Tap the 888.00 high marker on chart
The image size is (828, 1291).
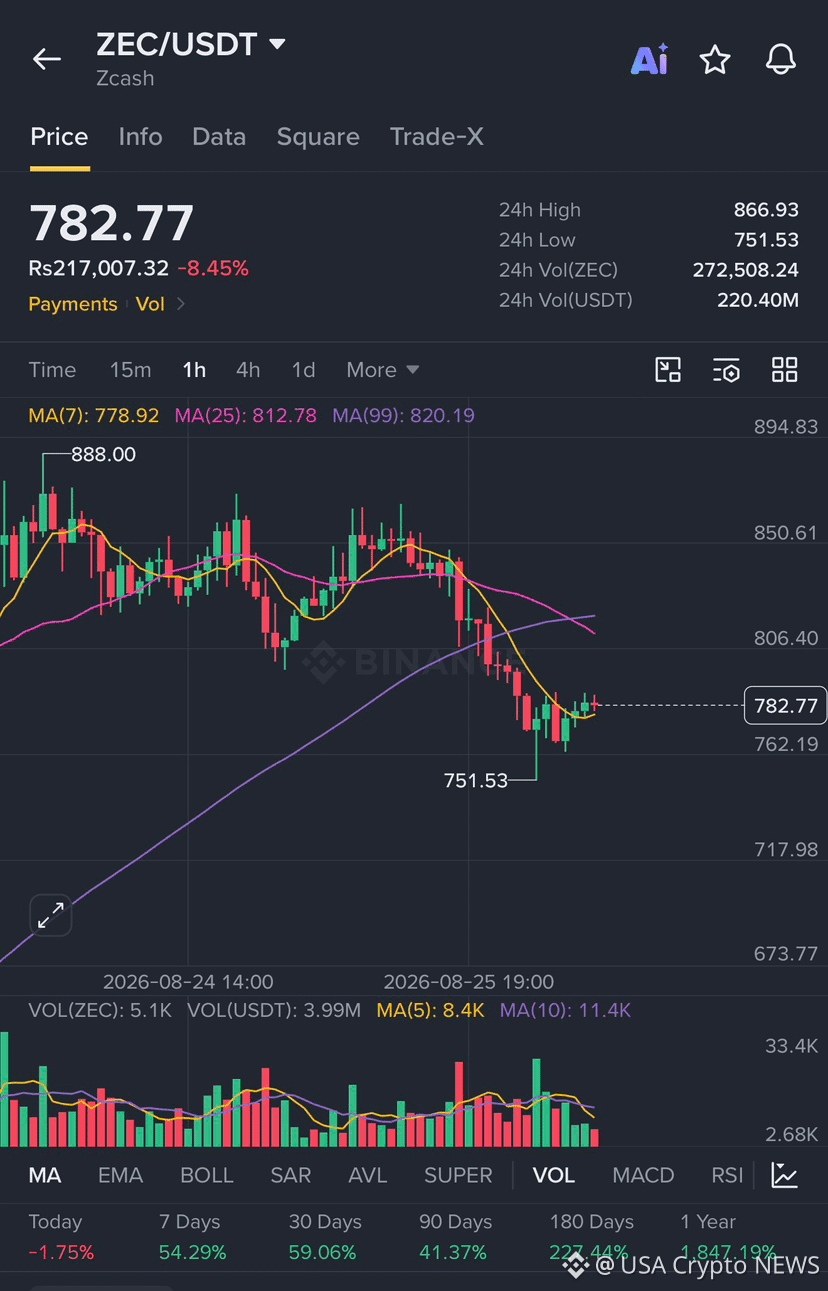(104, 454)
